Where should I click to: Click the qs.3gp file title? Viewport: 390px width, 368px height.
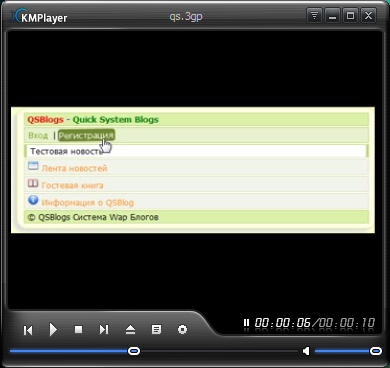186,17
